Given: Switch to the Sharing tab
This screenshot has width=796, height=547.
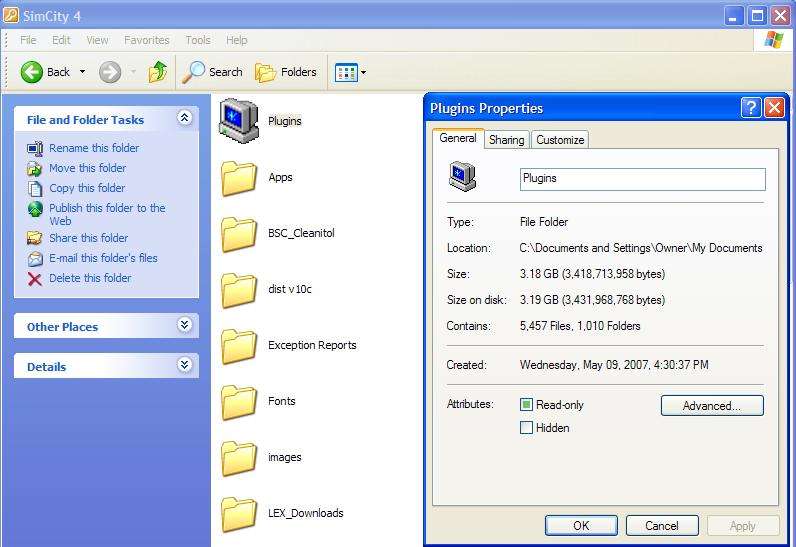Looking at the screenshot, I should point(507,140).
